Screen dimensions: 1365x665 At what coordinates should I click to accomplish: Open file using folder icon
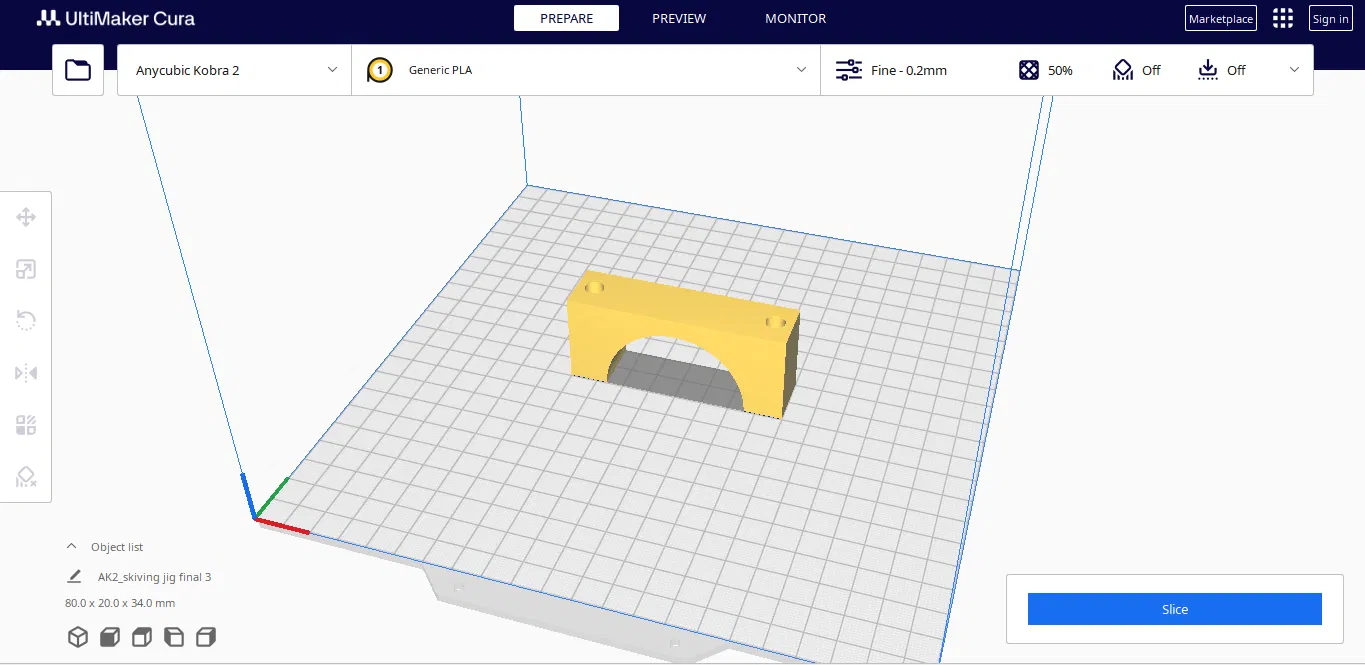[78, 70]
